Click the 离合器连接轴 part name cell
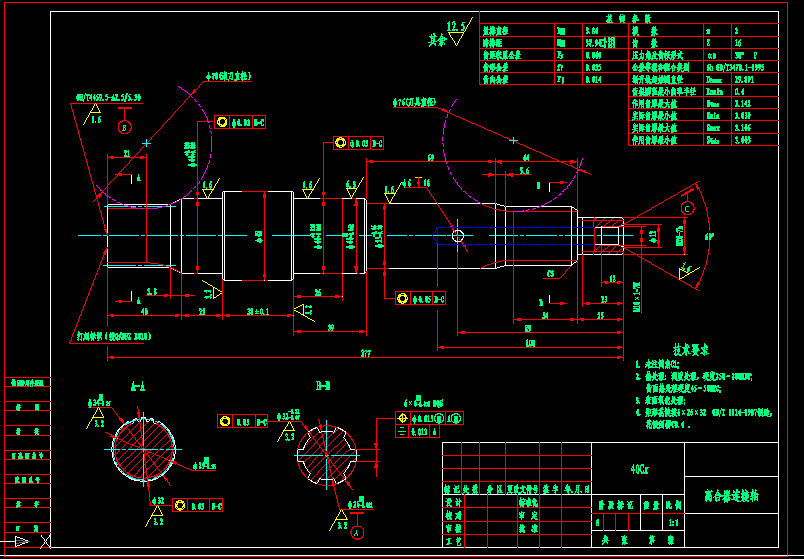804x559 pixels. pos(730,495)
